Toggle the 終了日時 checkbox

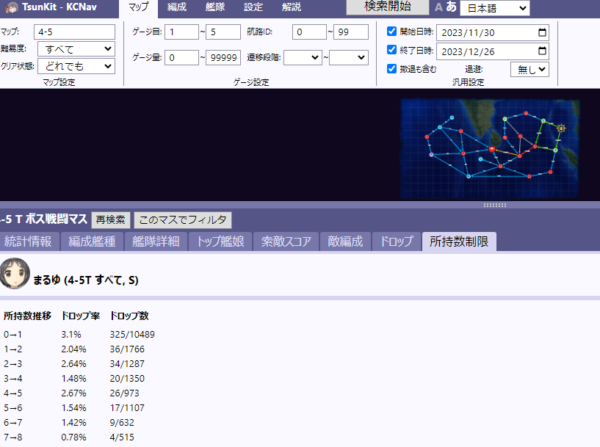click(x=392, y=50)
